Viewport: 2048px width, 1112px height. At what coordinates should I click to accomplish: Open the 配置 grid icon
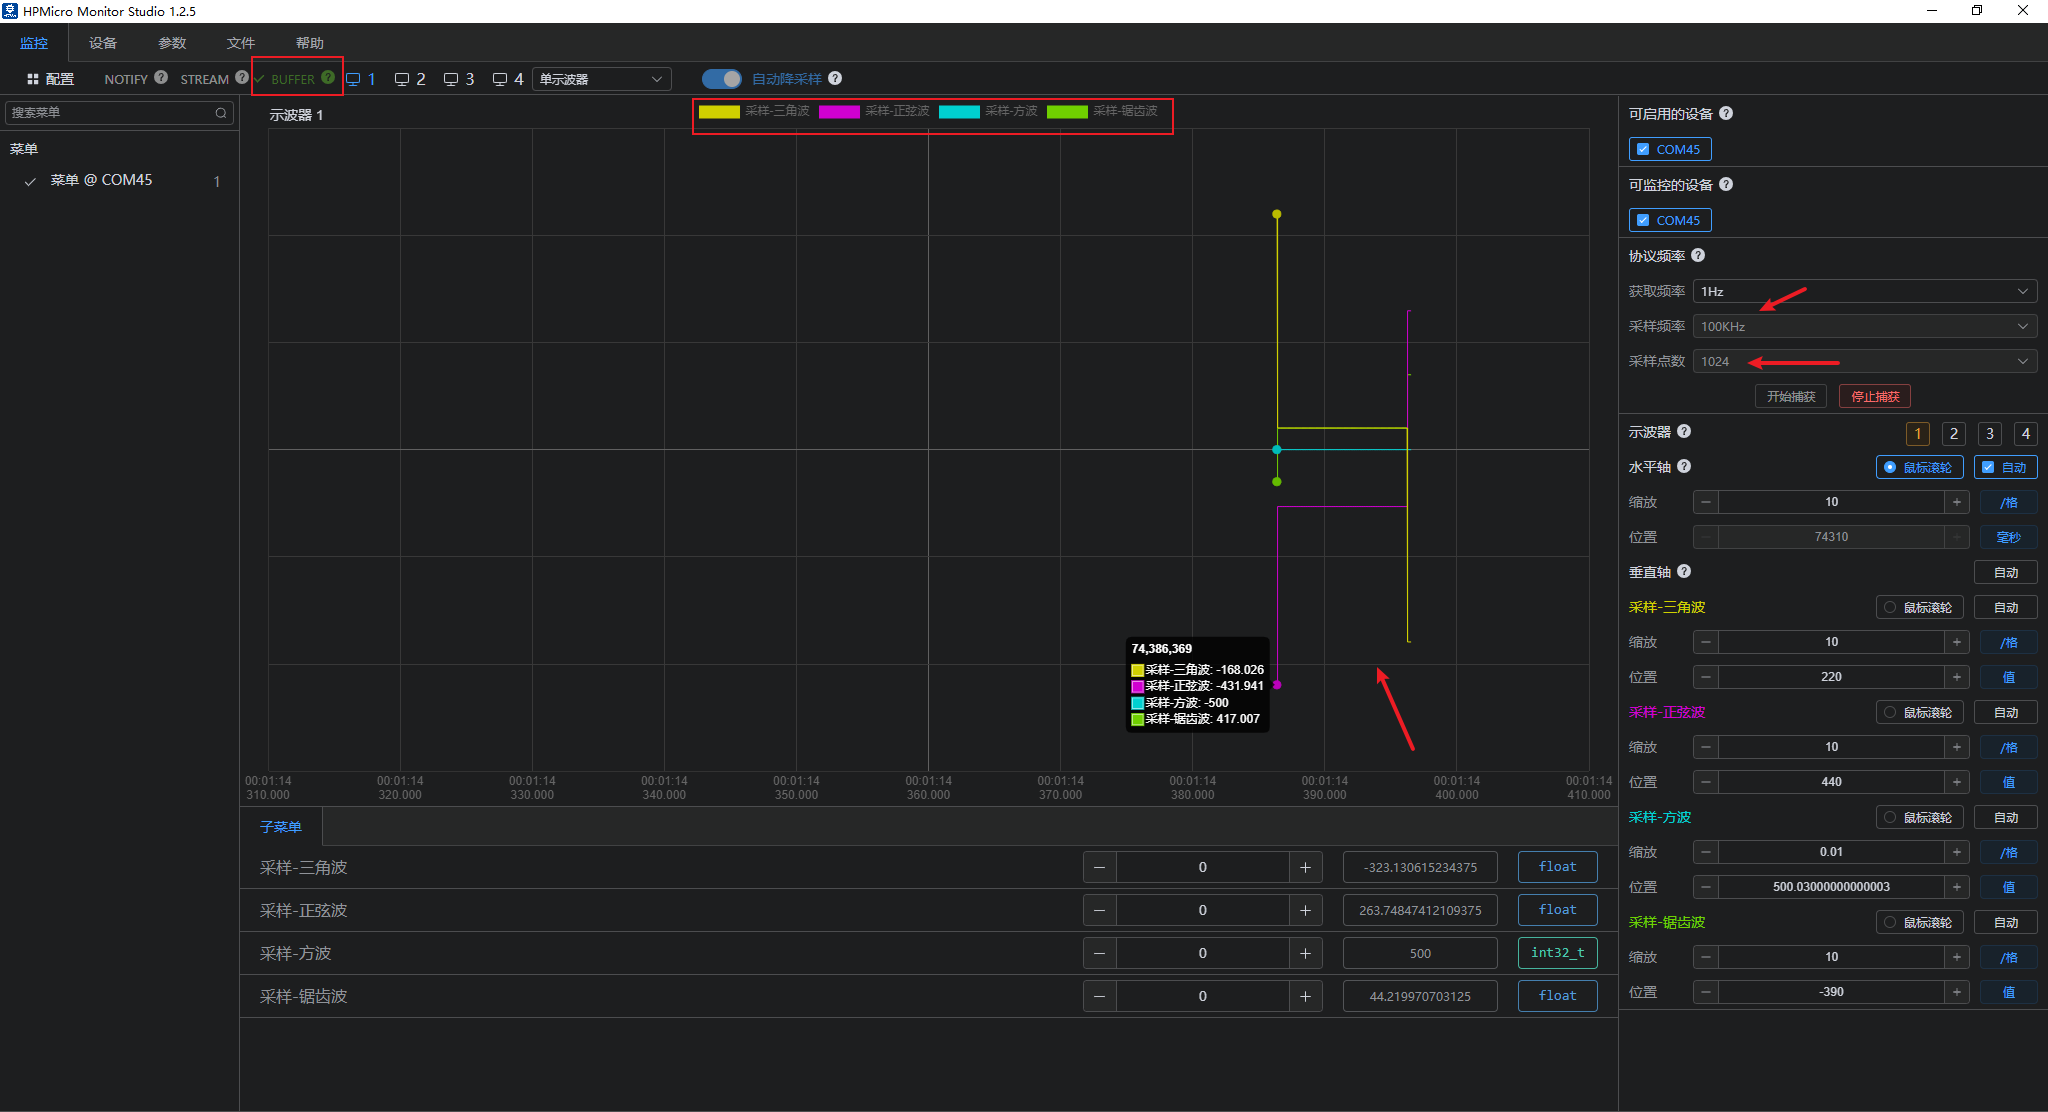[x=33, y=79]
